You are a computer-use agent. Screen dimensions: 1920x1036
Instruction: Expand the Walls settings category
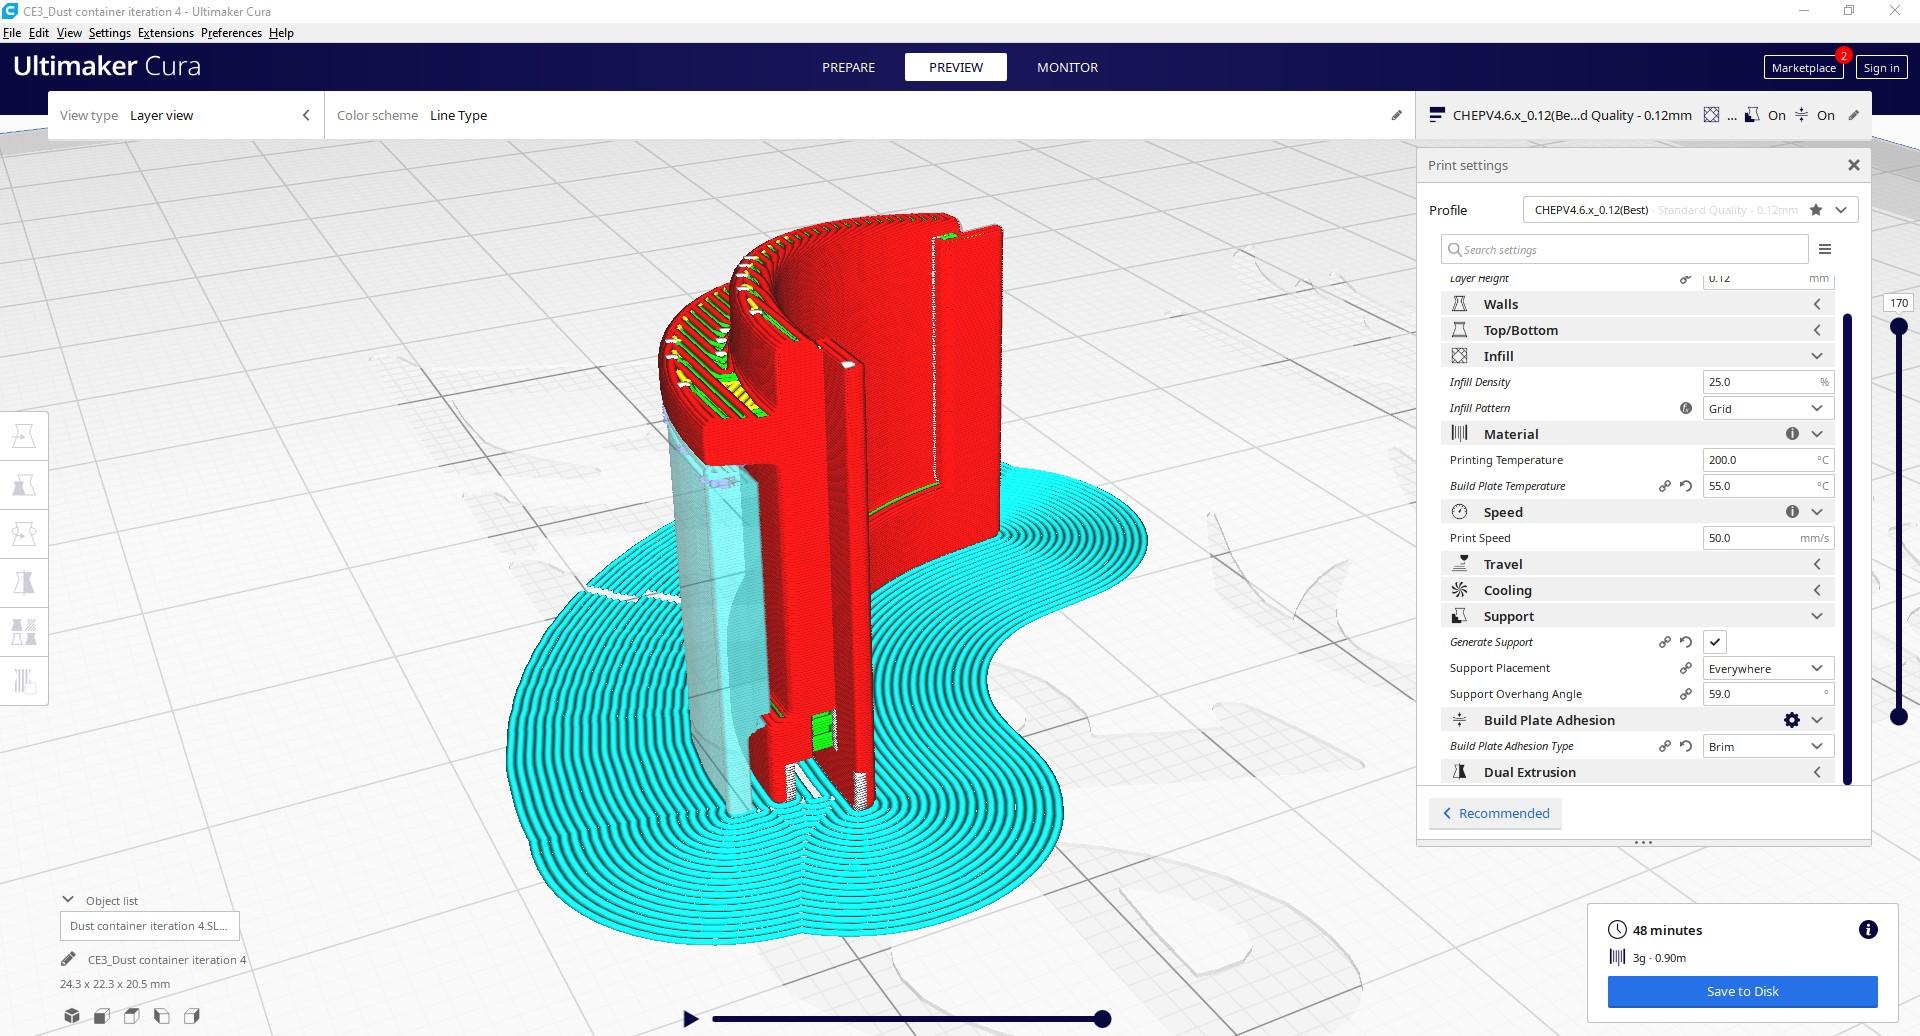point(1637,304)
